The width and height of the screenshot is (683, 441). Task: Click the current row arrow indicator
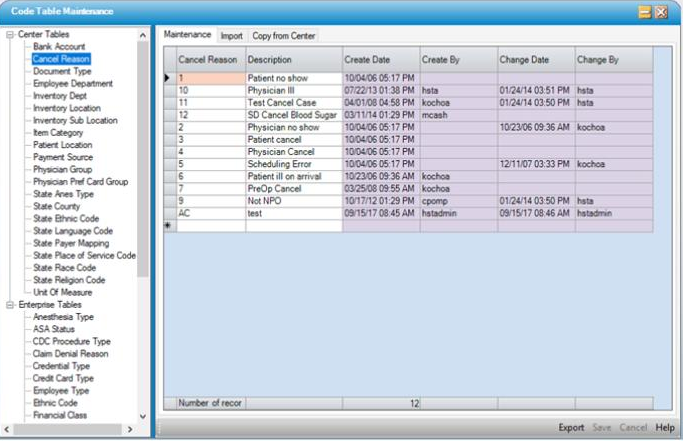coord(169,78)
